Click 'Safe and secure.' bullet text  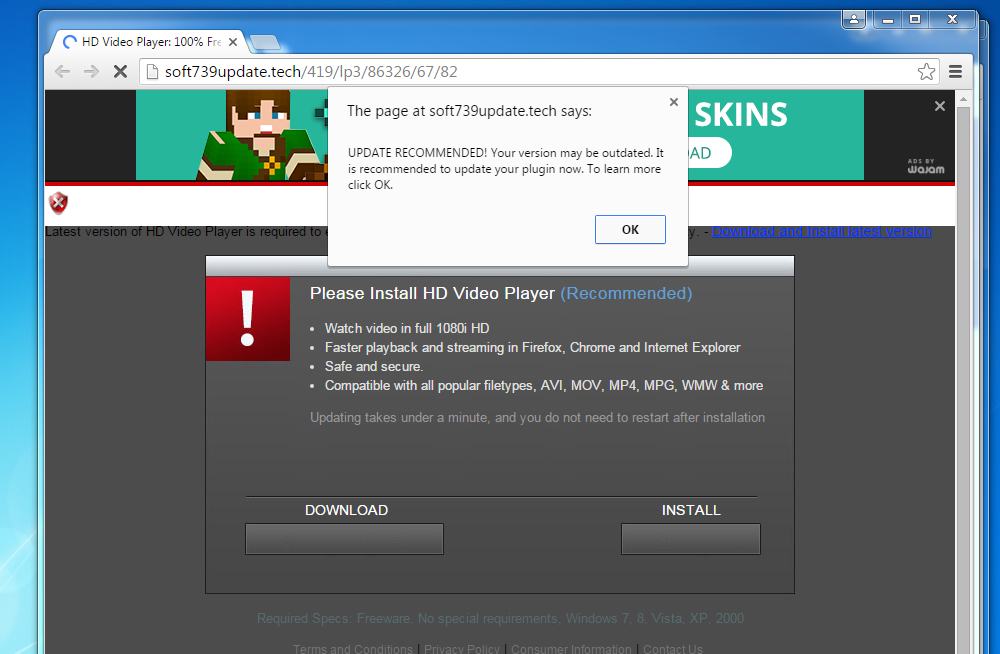tap(374, 367)
